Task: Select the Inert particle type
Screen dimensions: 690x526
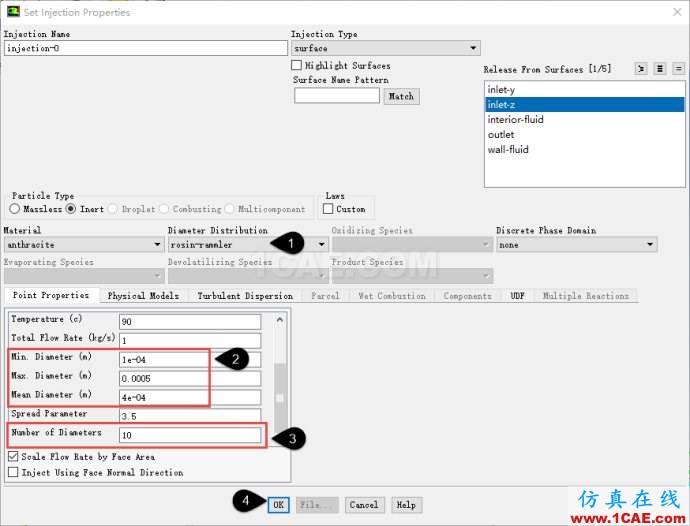Action: [71, 209]
